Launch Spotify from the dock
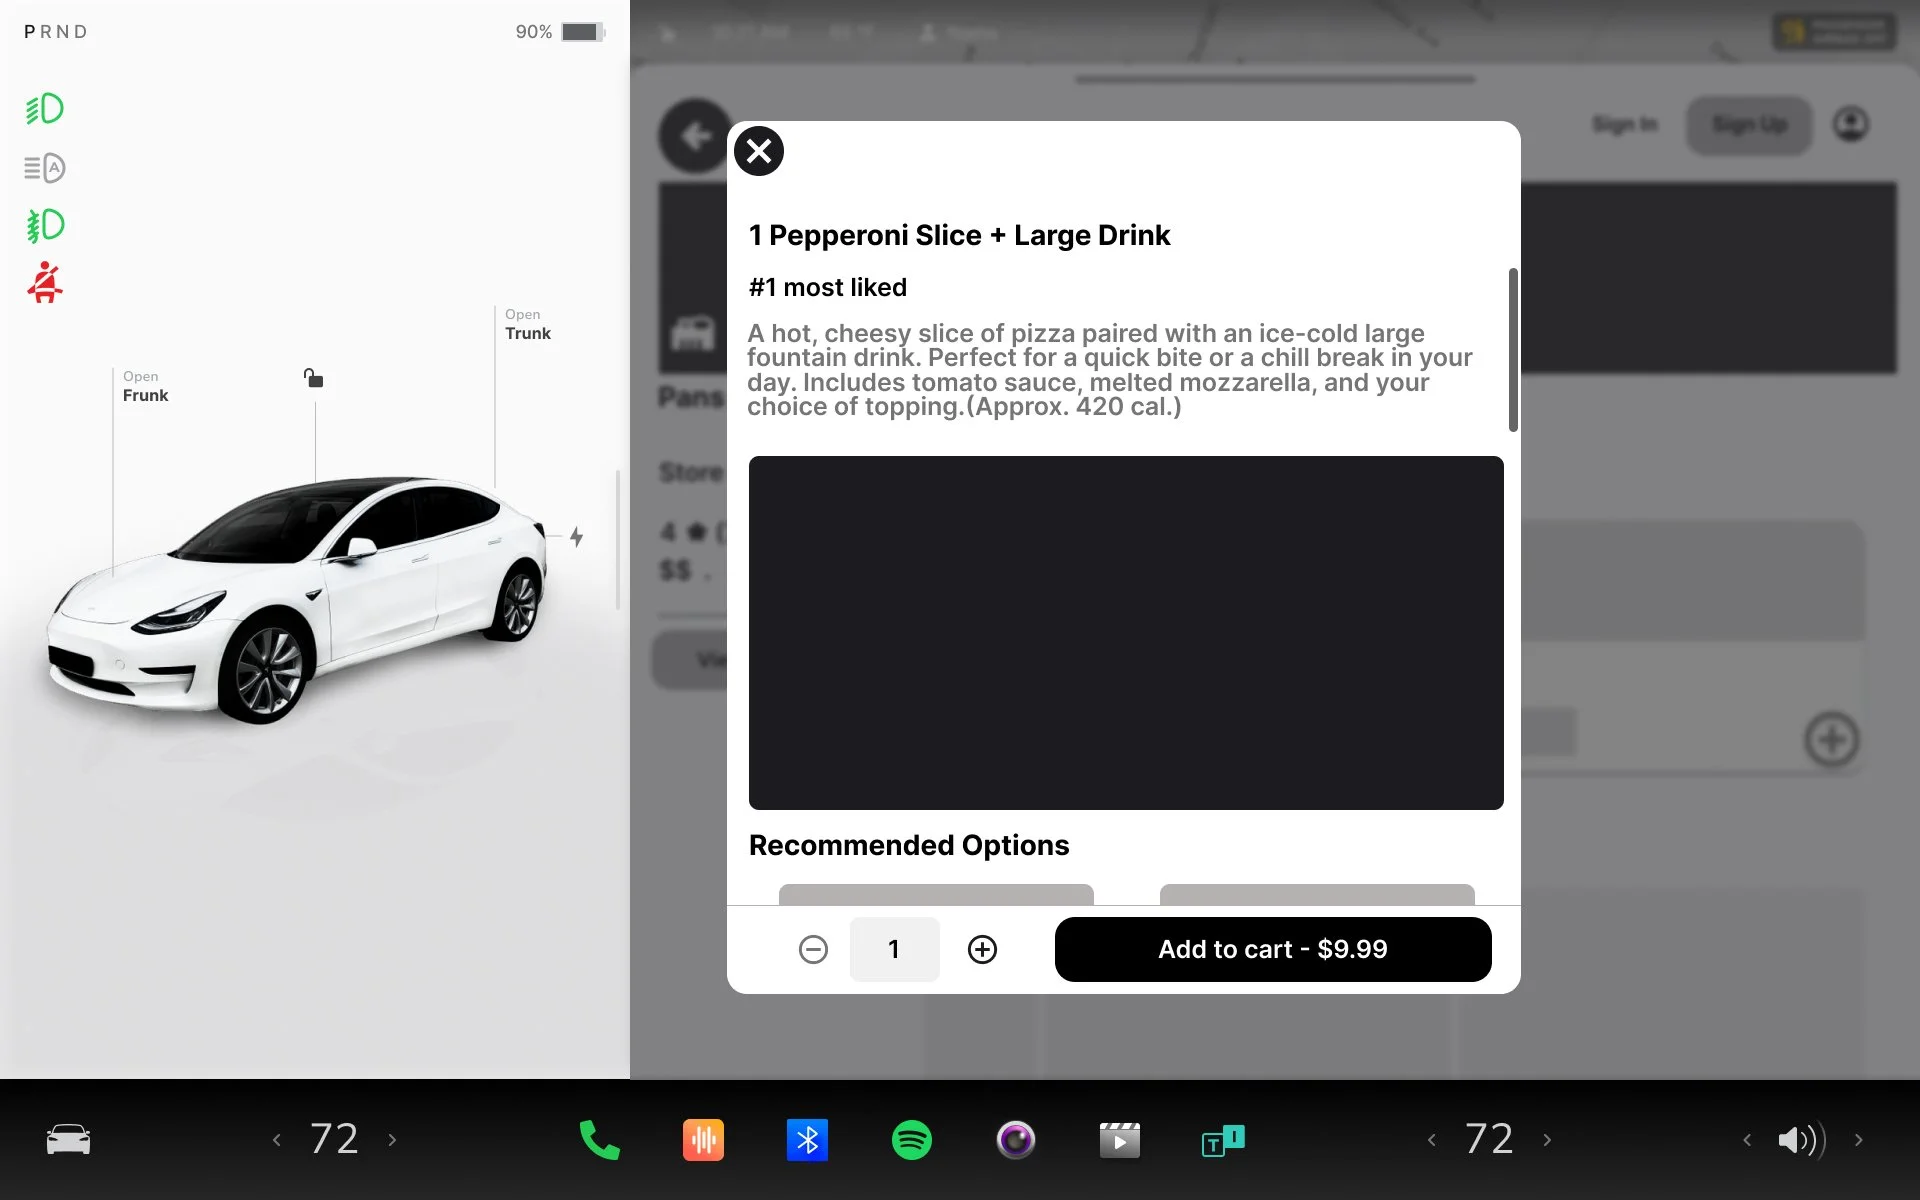Screen dimensions: 1920x1200 tap(911, 1140)
